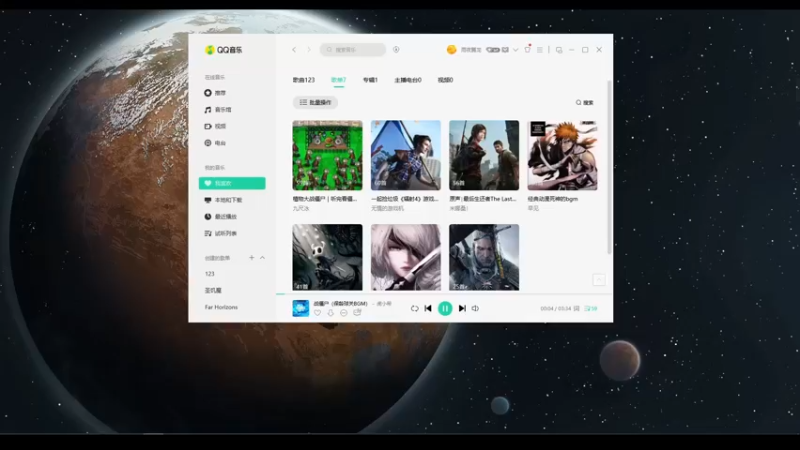Click the volume speaker icon
The width and height of the screenshot is (800, 450).
click(475, 308)
